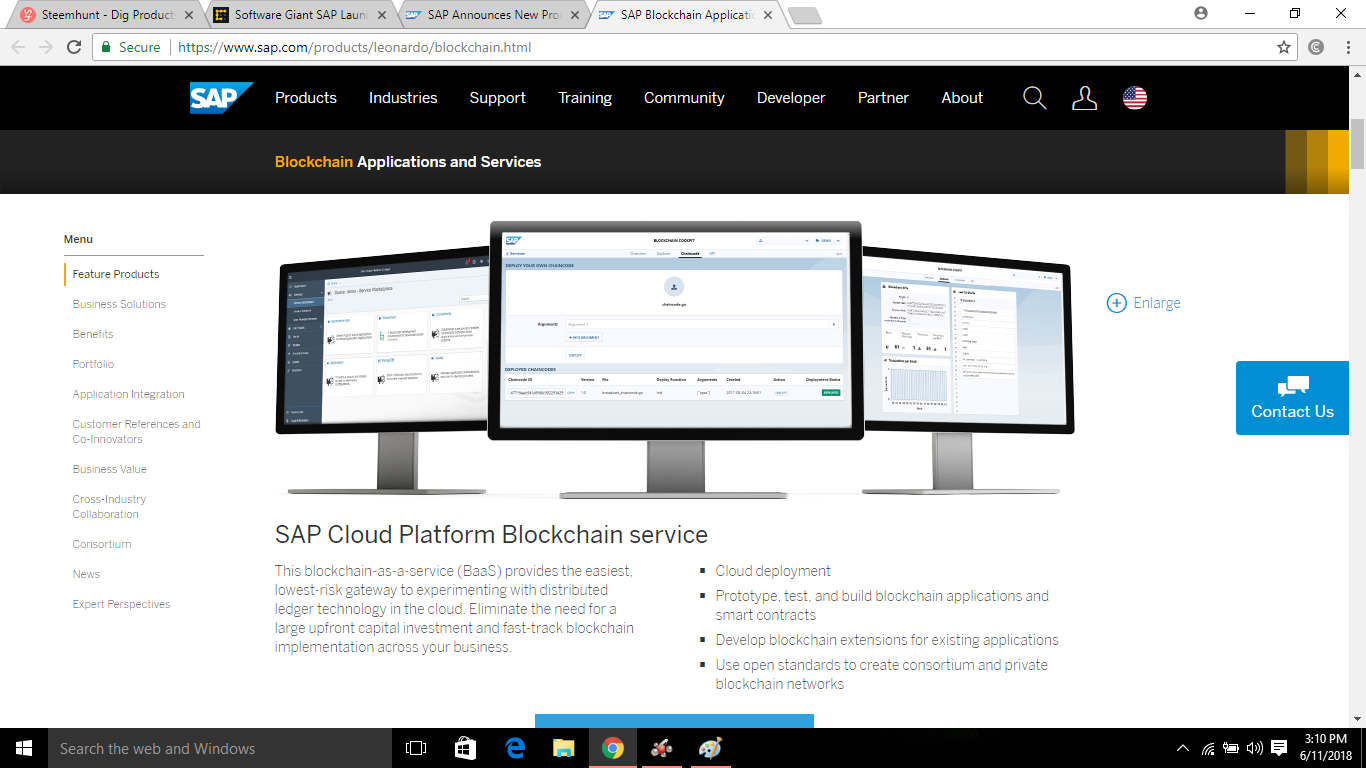1366x768 pixels.
Task: Open the Developer menu
Action: [x=791, y=98]
